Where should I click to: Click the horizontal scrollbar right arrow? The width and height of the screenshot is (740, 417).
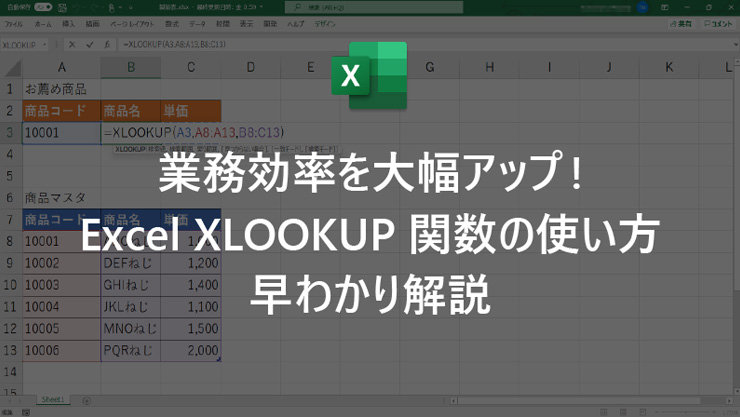click(x=730, y=400)
